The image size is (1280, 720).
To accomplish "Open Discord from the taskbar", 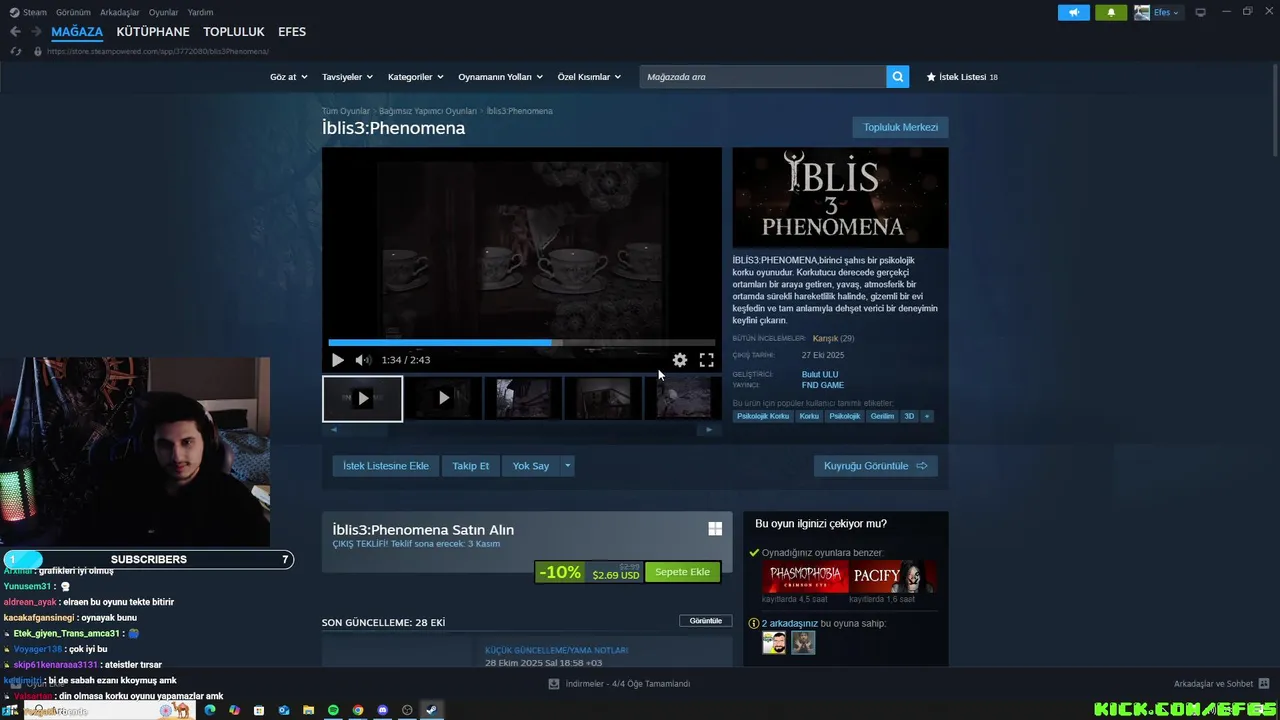I will point(383,710).
